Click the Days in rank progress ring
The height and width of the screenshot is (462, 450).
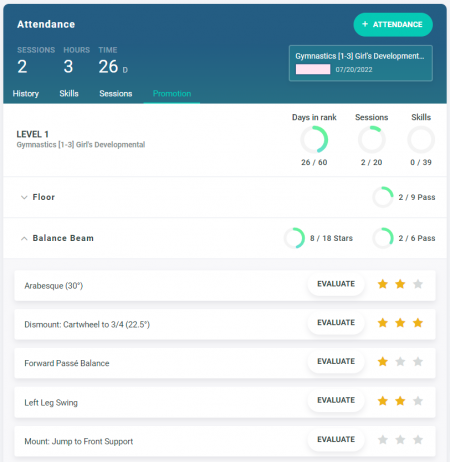coord(314,139)
